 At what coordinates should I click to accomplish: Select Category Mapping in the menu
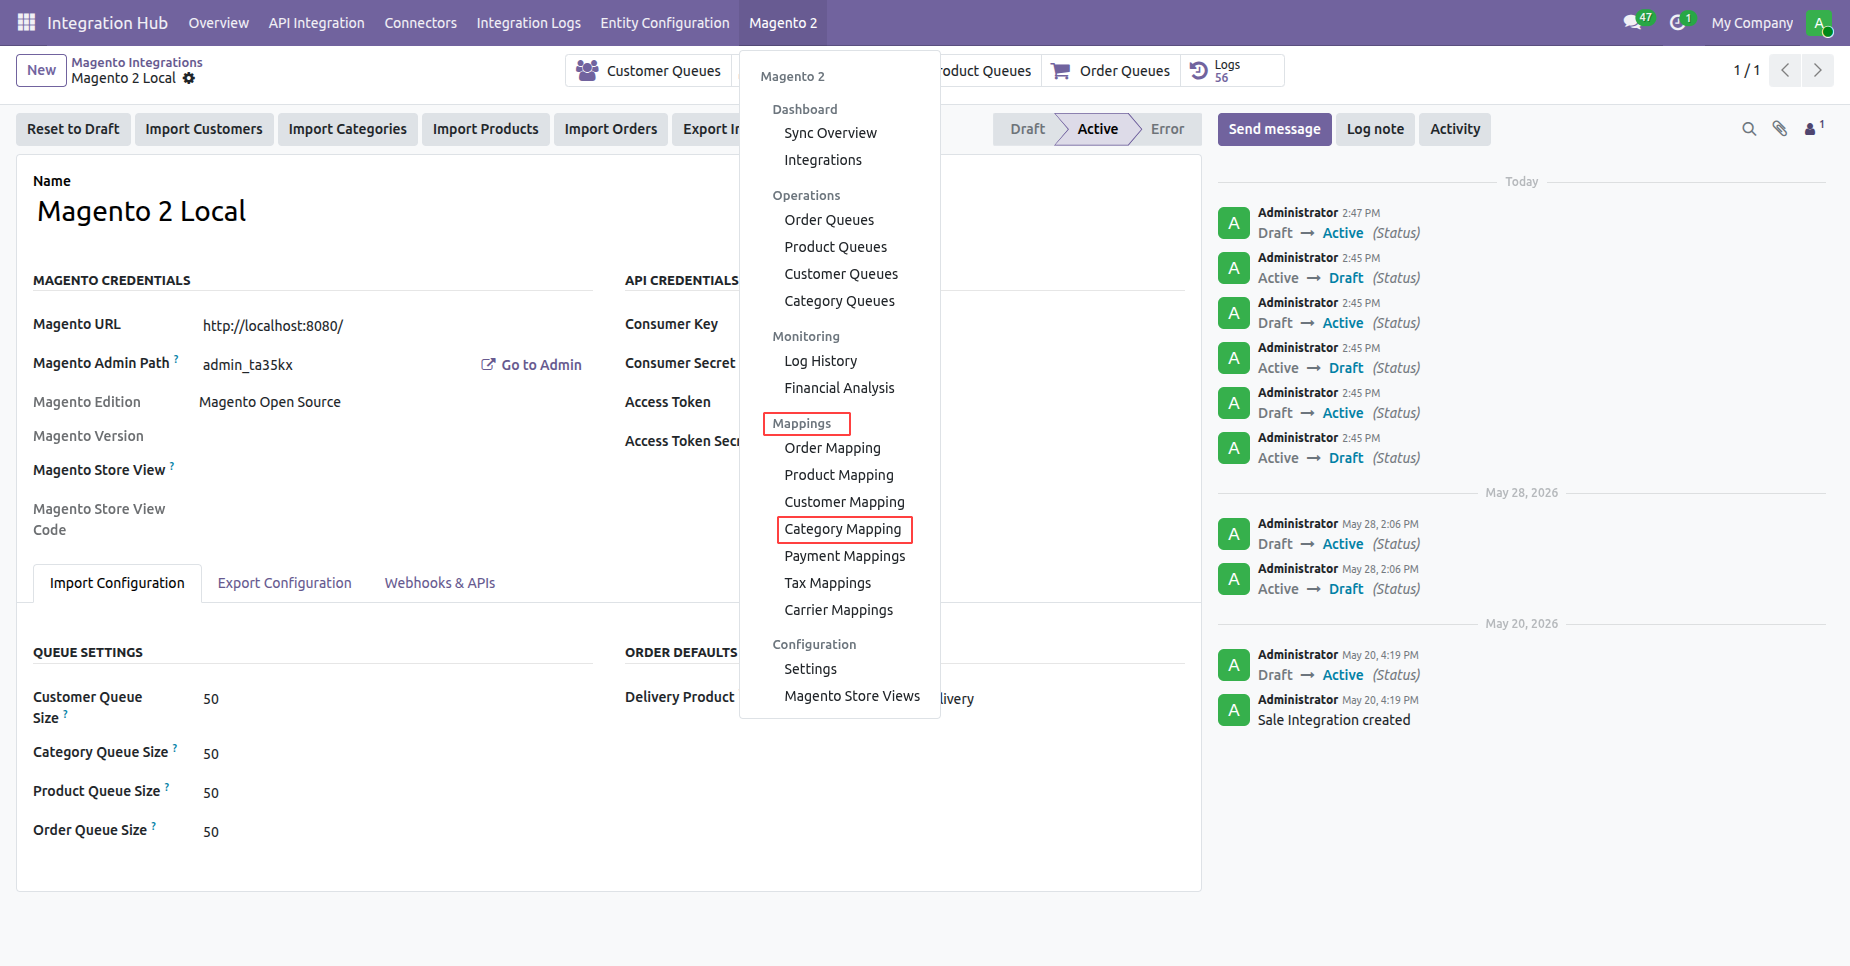point(843,529)
